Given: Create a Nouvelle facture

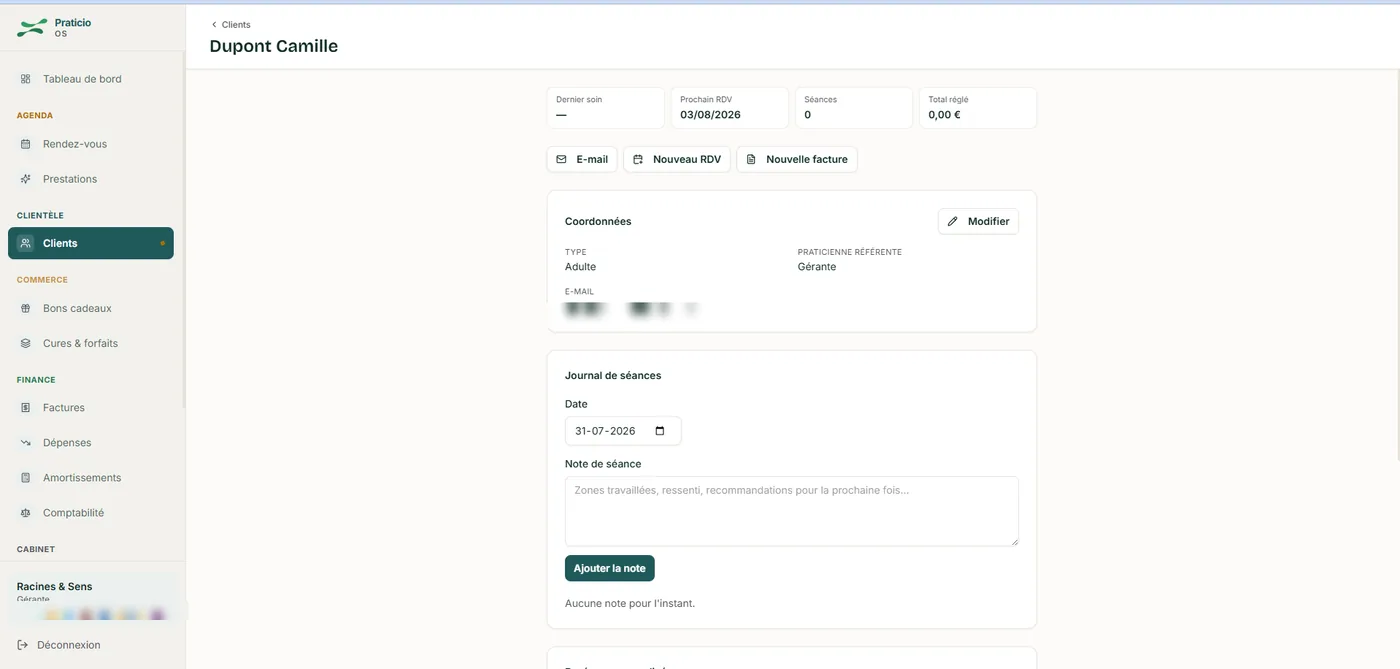Looking at the screenshot, I should (x=797, y=159).
